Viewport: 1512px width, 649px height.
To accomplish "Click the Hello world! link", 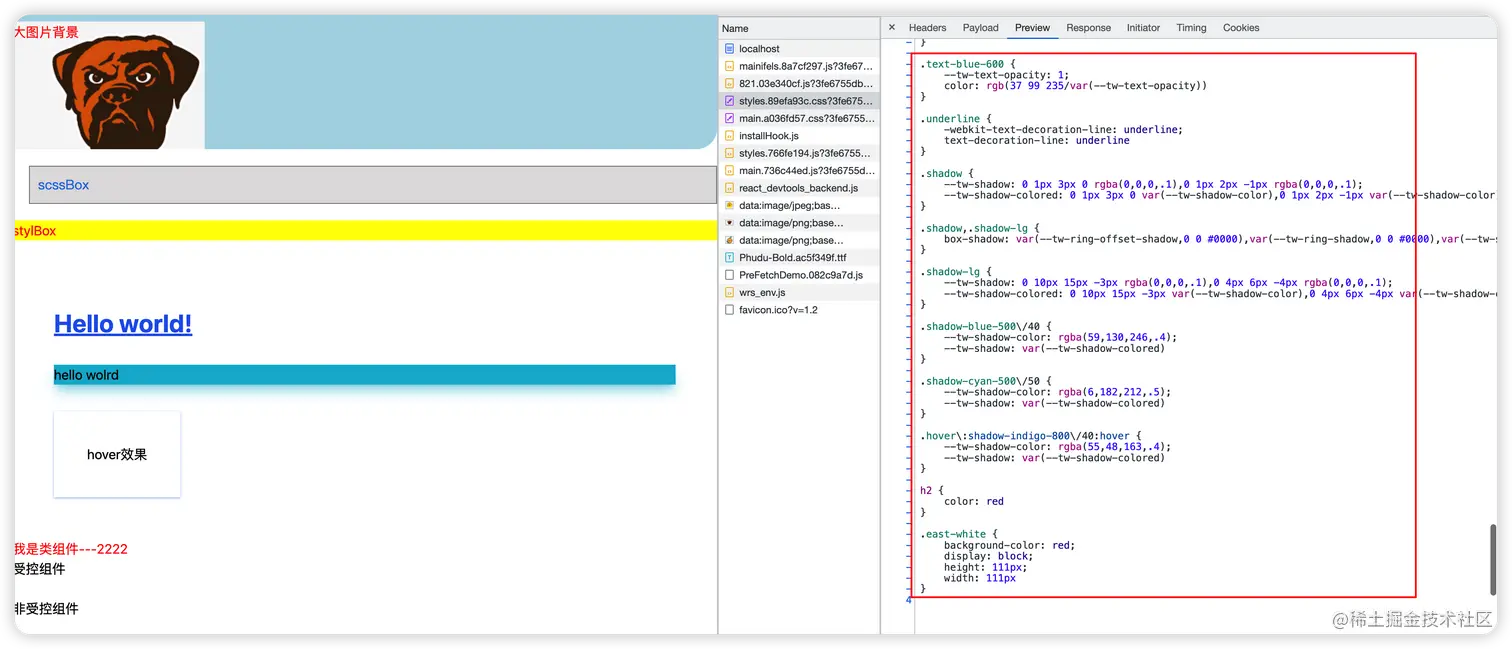I will pyautogui.click(x=123, y=324).
